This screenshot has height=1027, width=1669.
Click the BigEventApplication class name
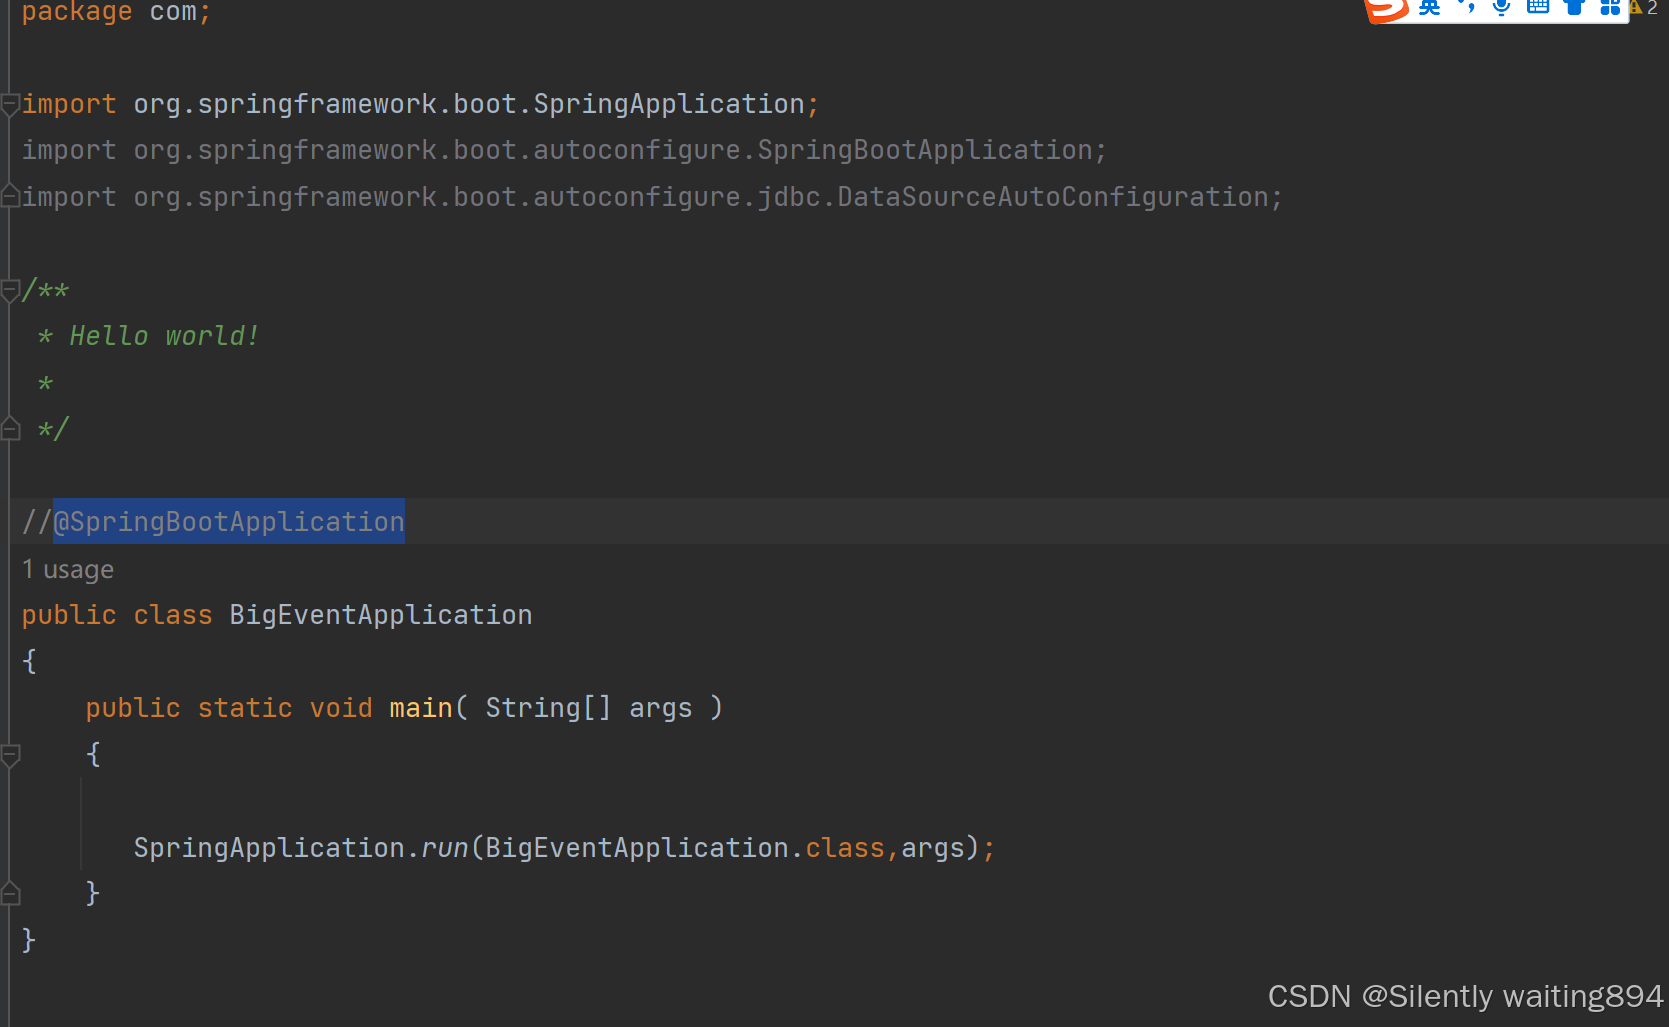380,614
